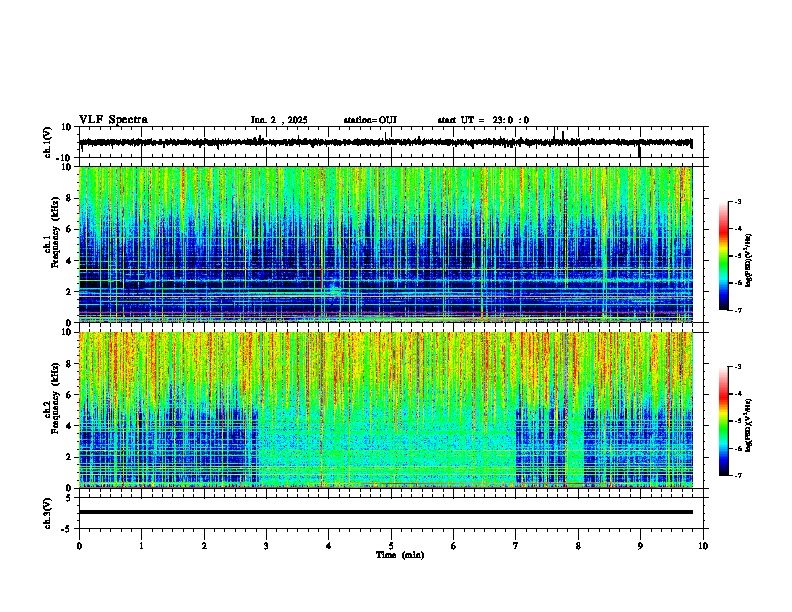Click the "ch.1(V)" axis label
The image size is (792, 612).
(48, 142)
